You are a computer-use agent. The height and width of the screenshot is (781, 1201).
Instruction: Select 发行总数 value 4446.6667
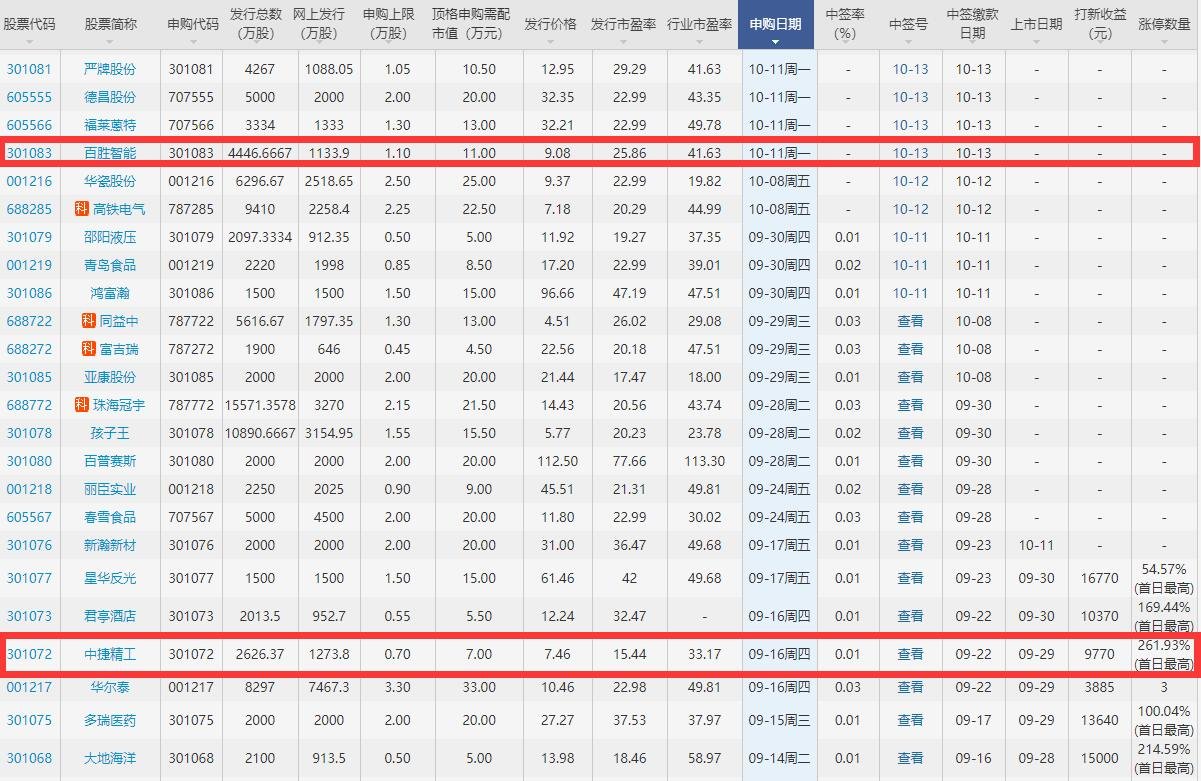[260, 153]
